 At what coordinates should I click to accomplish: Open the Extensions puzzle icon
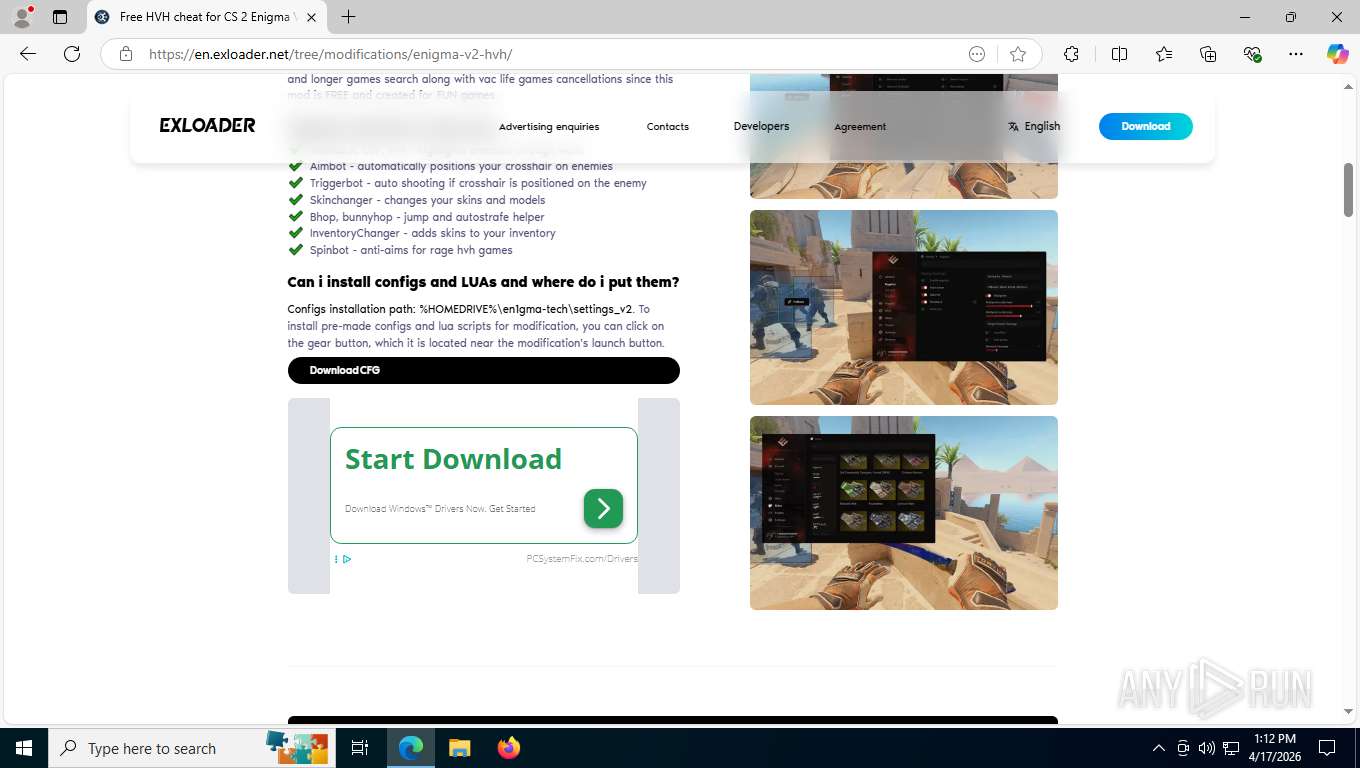point(1072,54)
